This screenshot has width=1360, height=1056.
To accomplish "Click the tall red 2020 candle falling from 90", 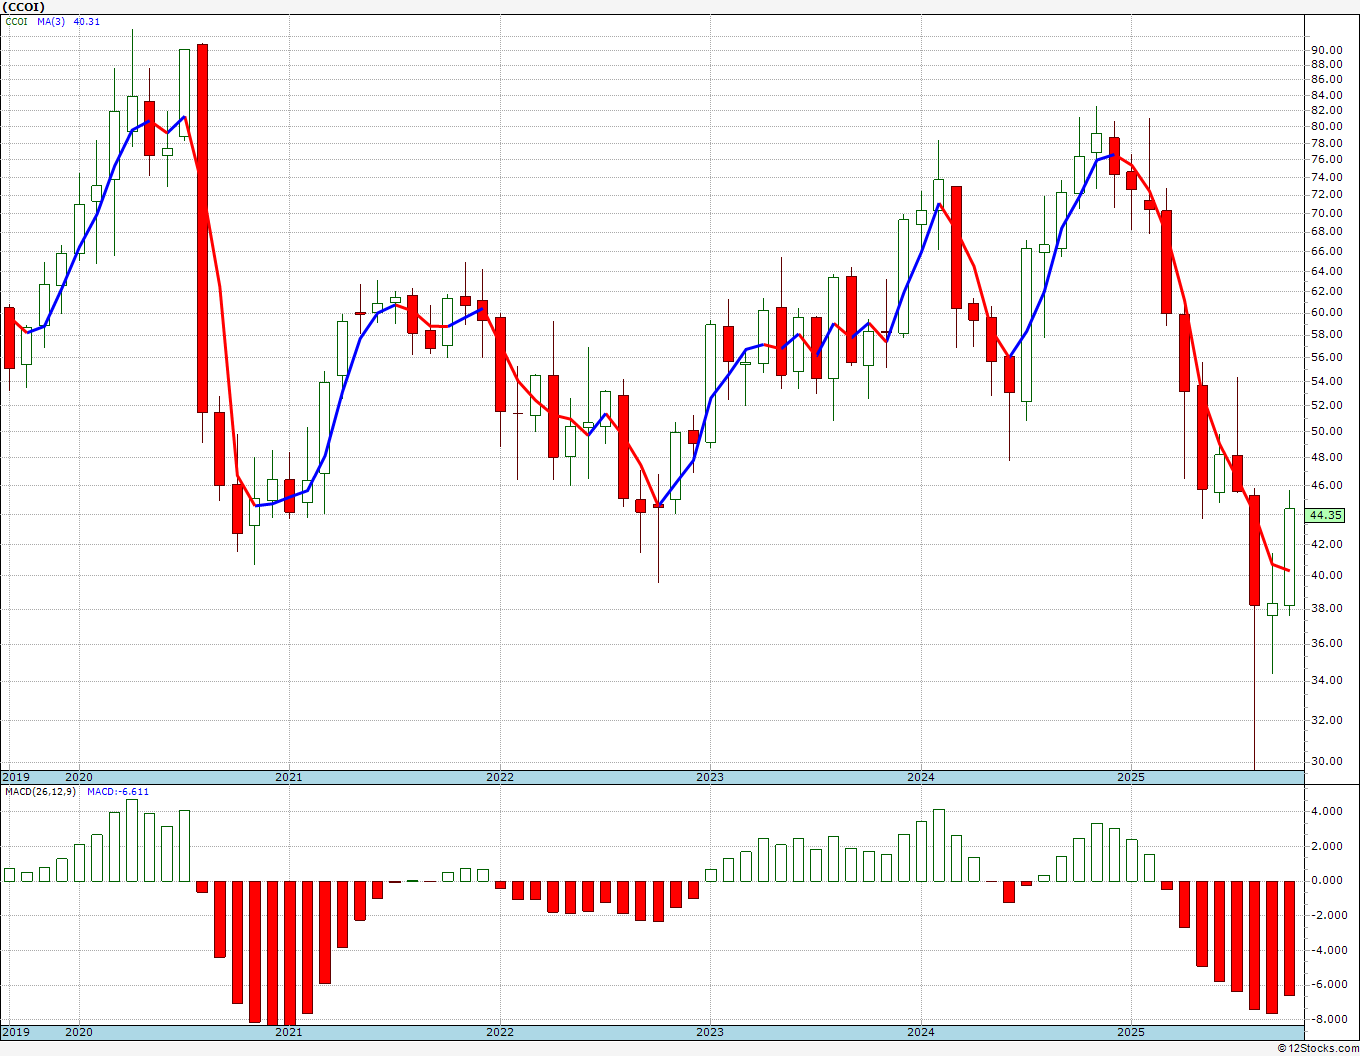I will coord(202,228).
